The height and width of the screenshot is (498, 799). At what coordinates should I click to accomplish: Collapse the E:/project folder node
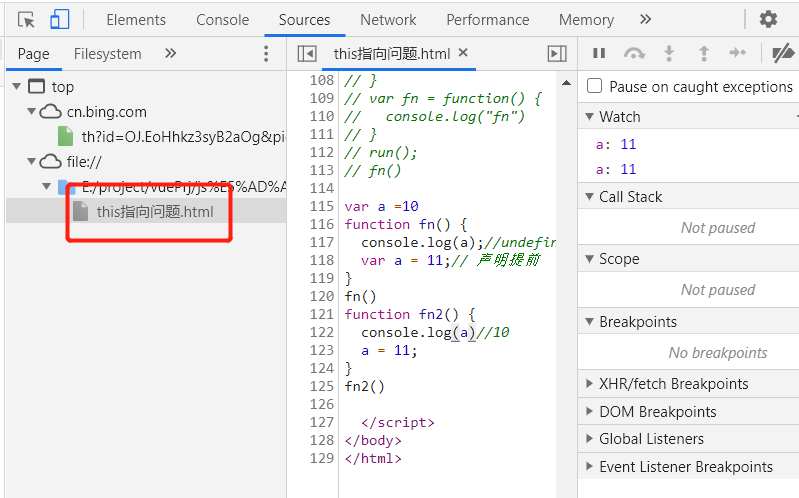click(x=47, y=187)
